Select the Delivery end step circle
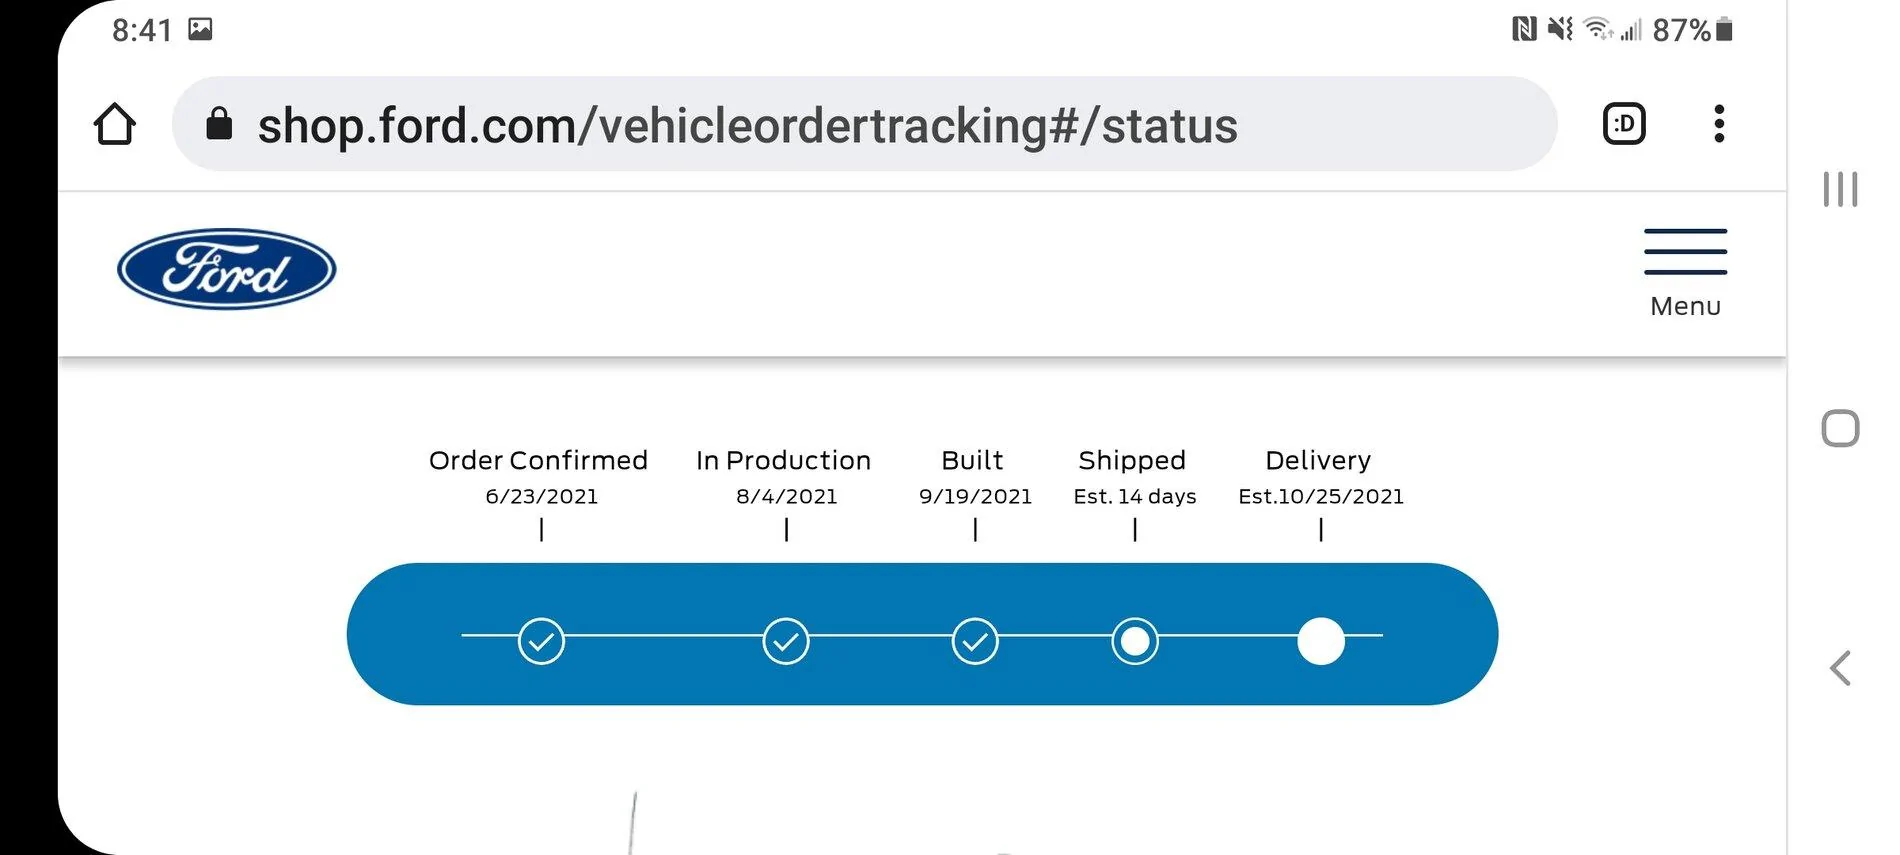The height and width of the screenshot is (855, 1900). (x=1321, y=641)
